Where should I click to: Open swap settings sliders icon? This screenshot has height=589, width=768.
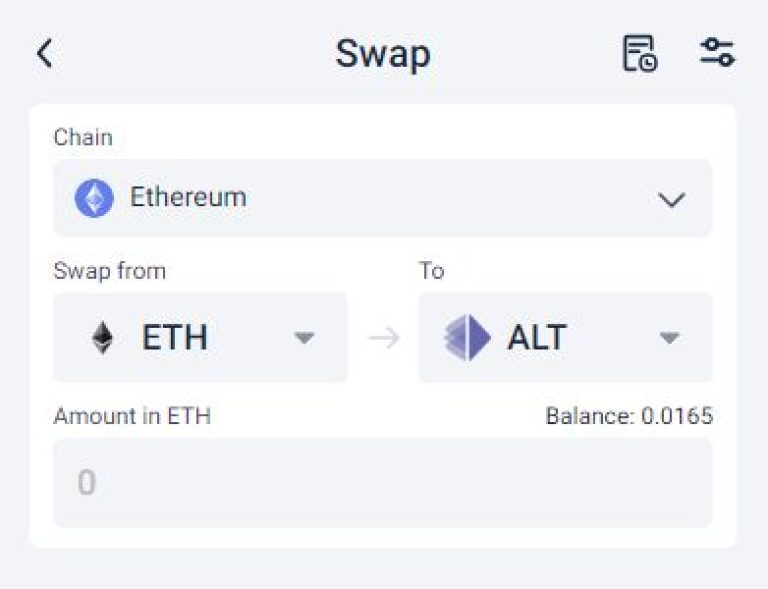pos(717,52)
